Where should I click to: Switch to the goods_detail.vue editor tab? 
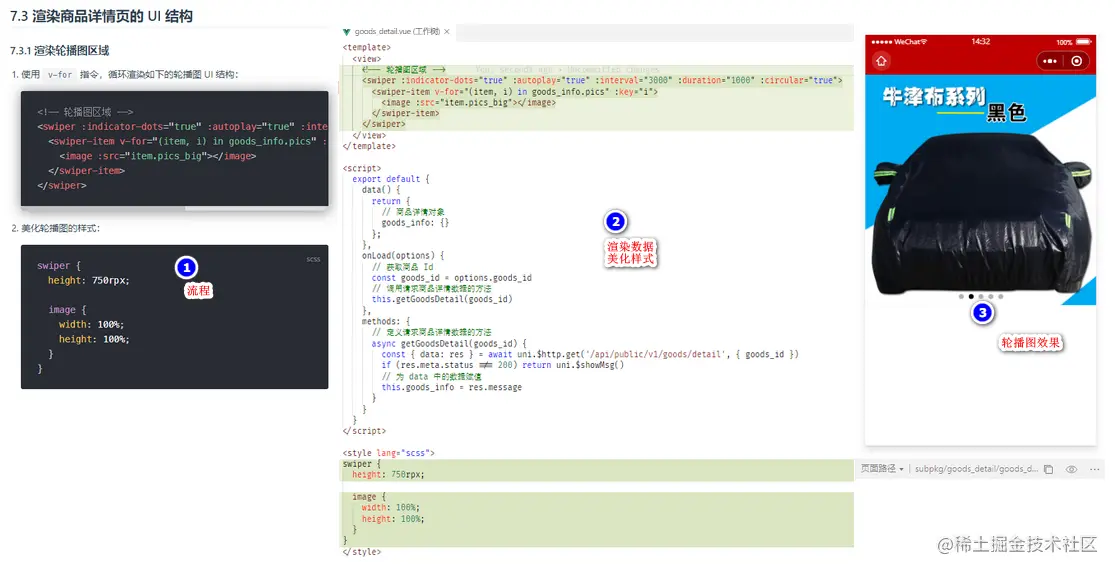coord(397,31)
